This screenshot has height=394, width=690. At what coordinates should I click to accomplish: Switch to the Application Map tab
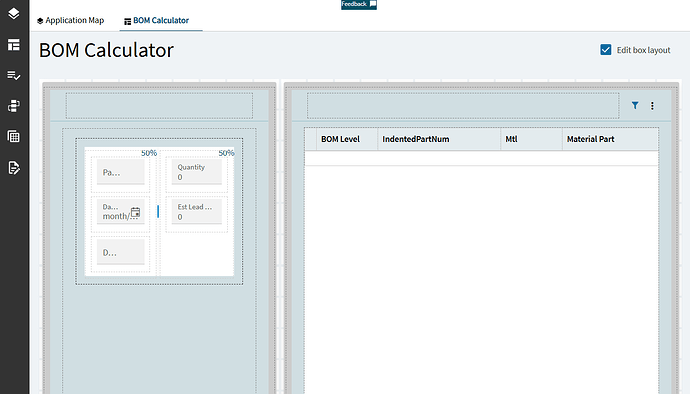coord(70,20)
